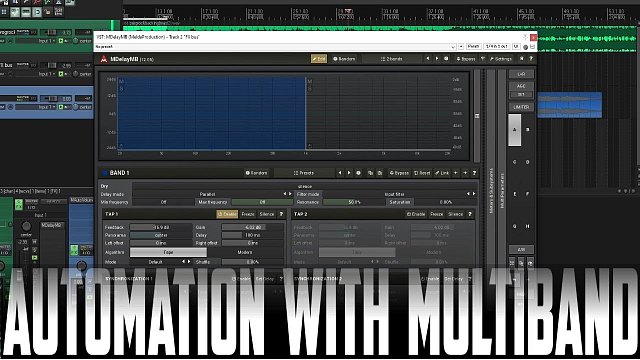Viewport: 640px width, 360px height.
Task: Toggle Bypass in the plugin top toolbar
Action: click(466, 59)
